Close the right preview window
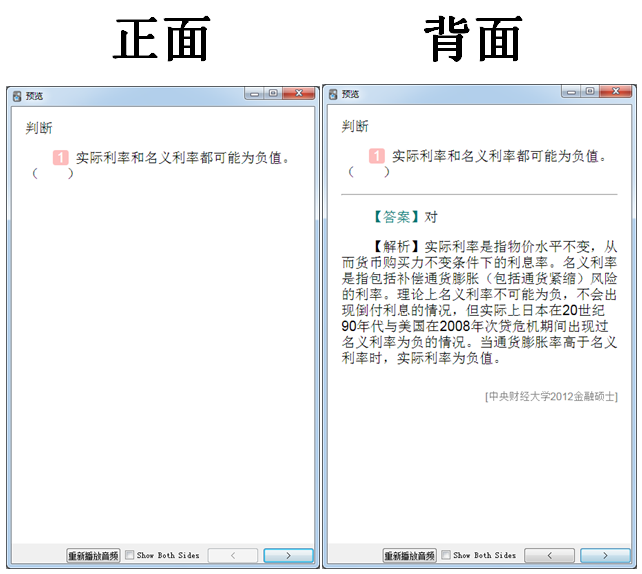 tap(615, 91)
